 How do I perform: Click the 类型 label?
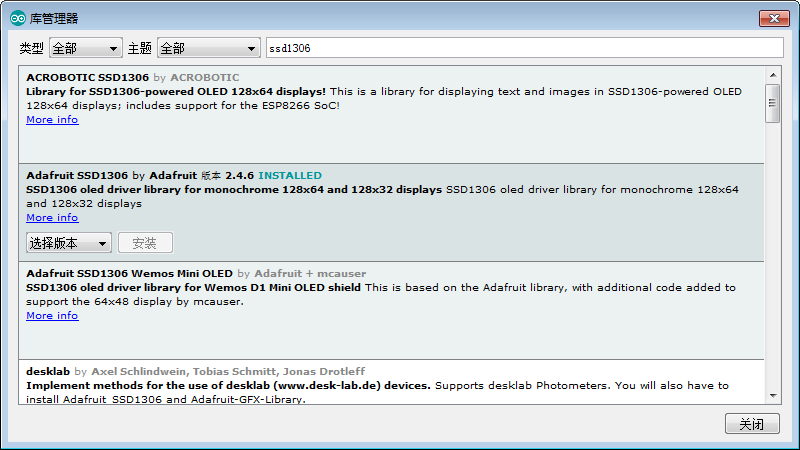(32, 48)
